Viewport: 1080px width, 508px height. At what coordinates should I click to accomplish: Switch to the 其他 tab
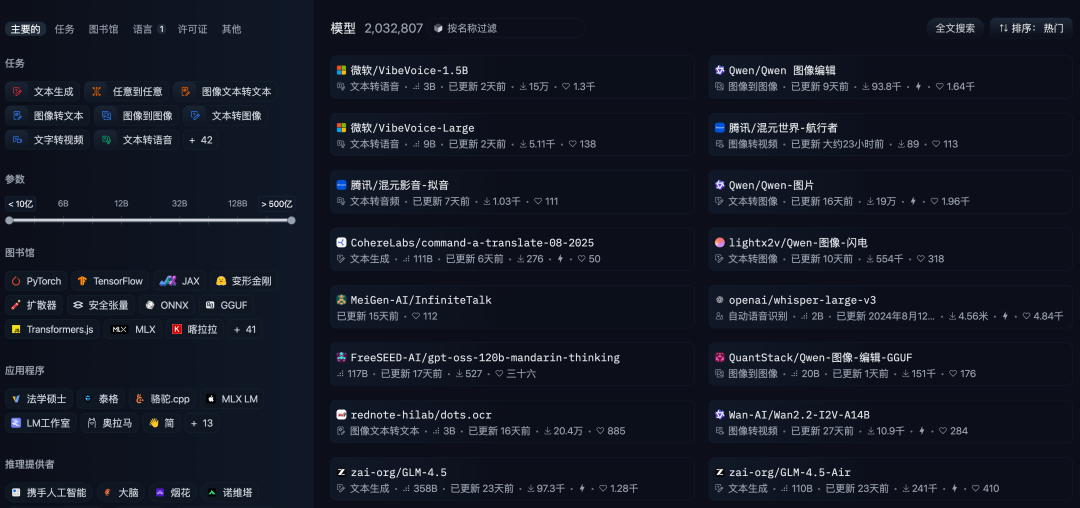(231, 29)
